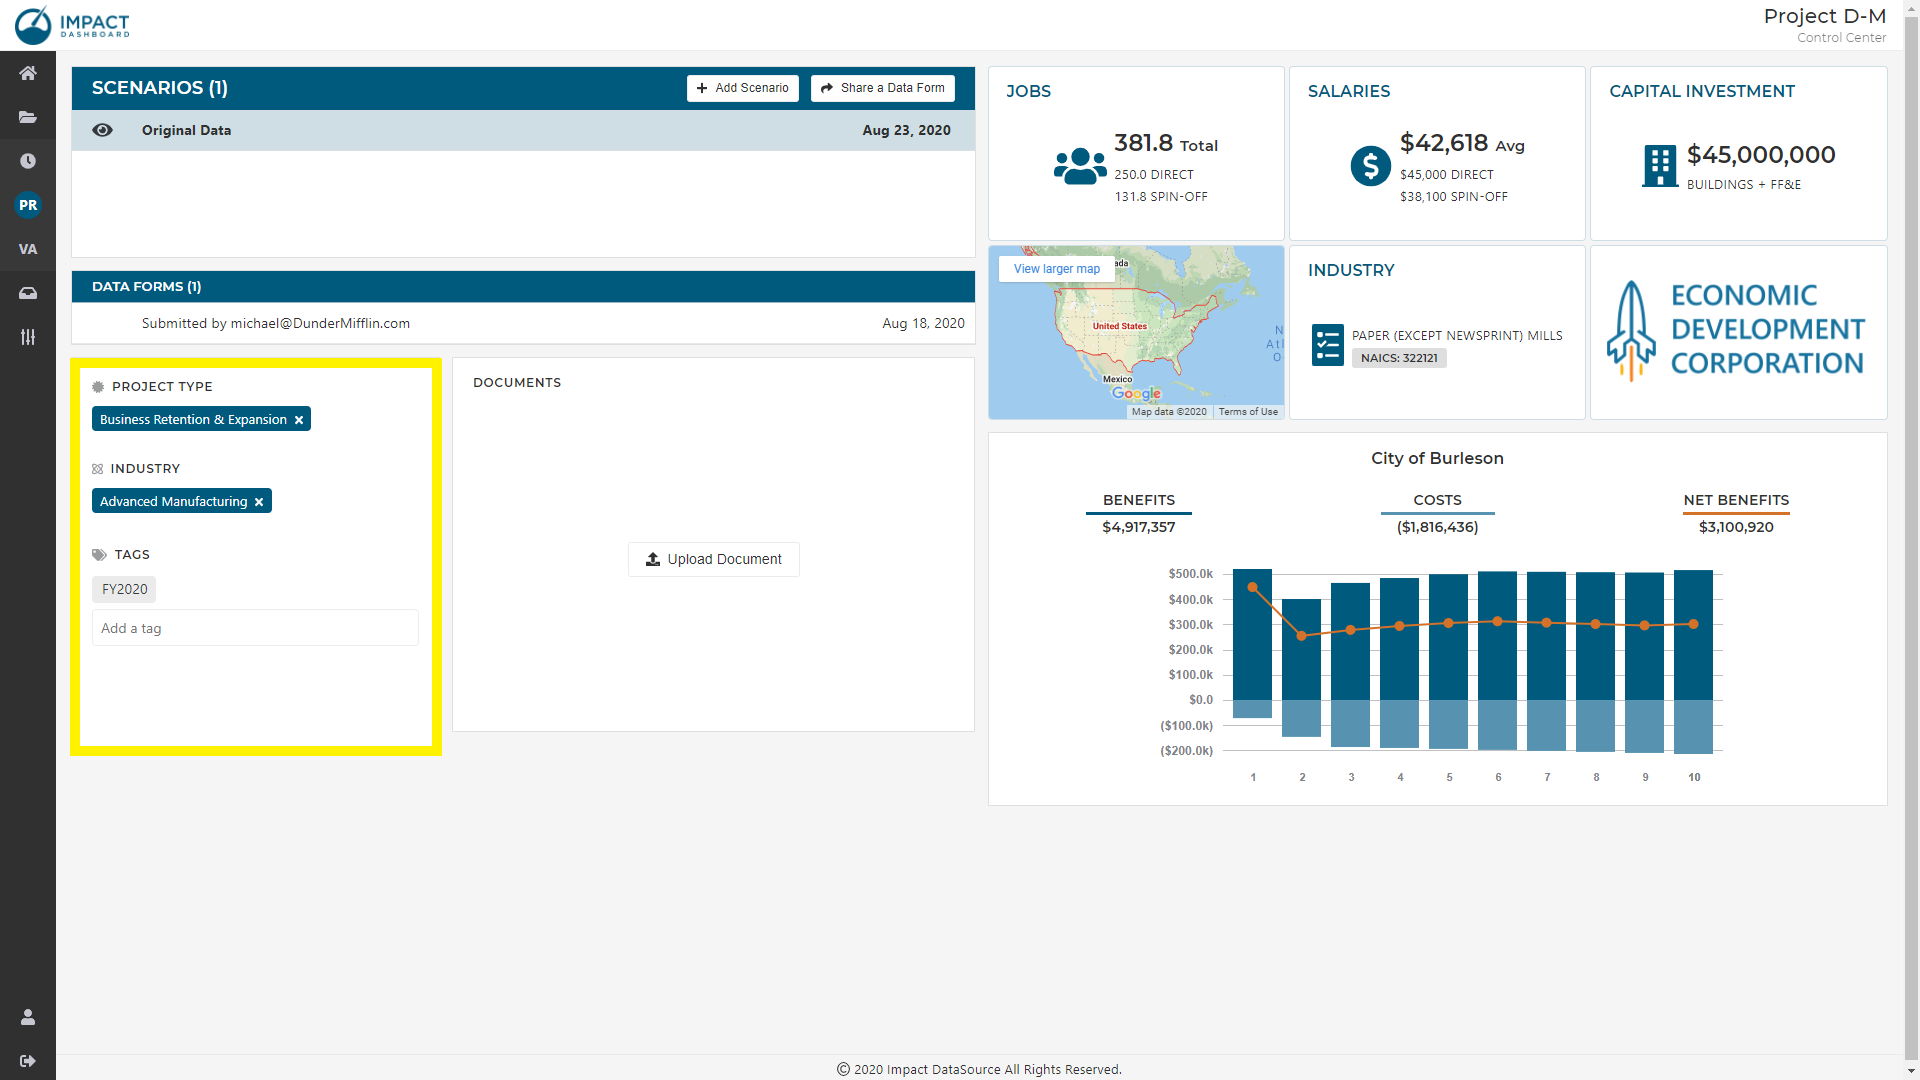
Task: Open the user profile sidebar icon
Action: (28, 1017)
